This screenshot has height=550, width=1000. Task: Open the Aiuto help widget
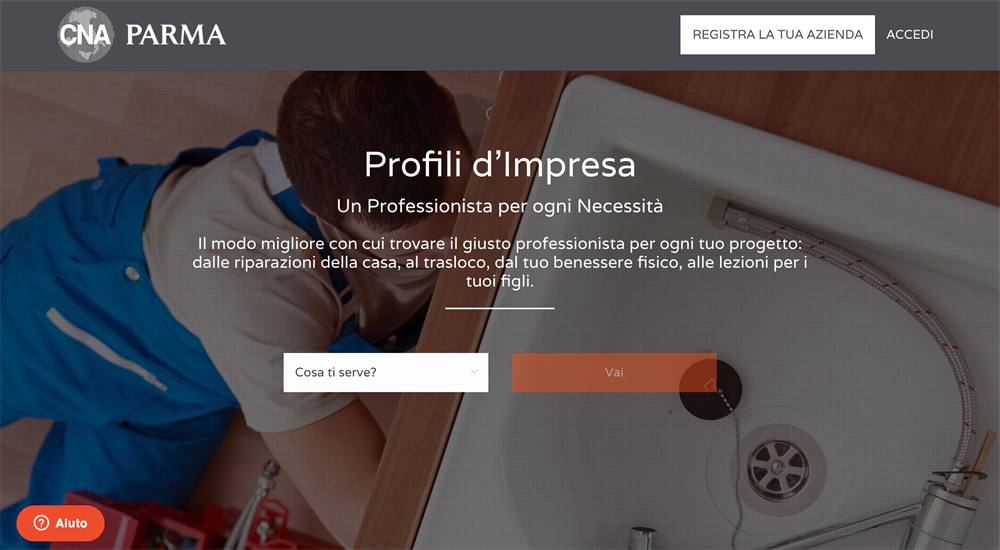[61, 523]
